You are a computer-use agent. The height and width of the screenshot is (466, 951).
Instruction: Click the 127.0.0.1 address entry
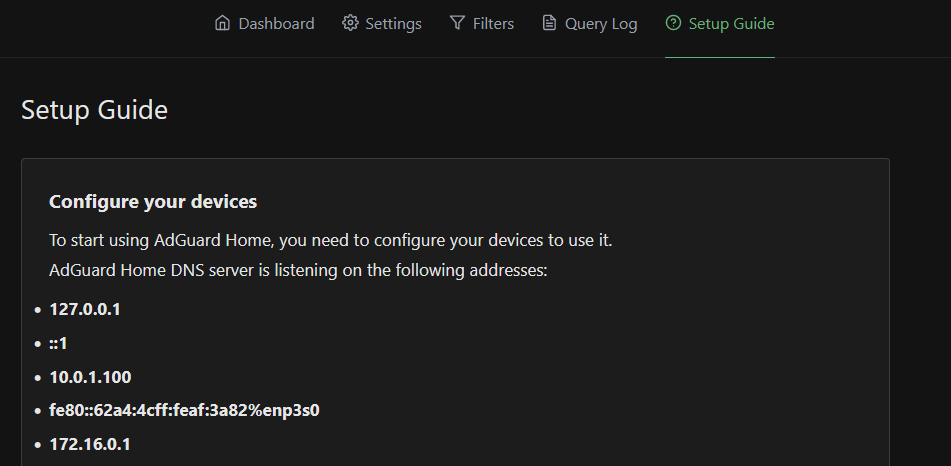tap(85, 309)
